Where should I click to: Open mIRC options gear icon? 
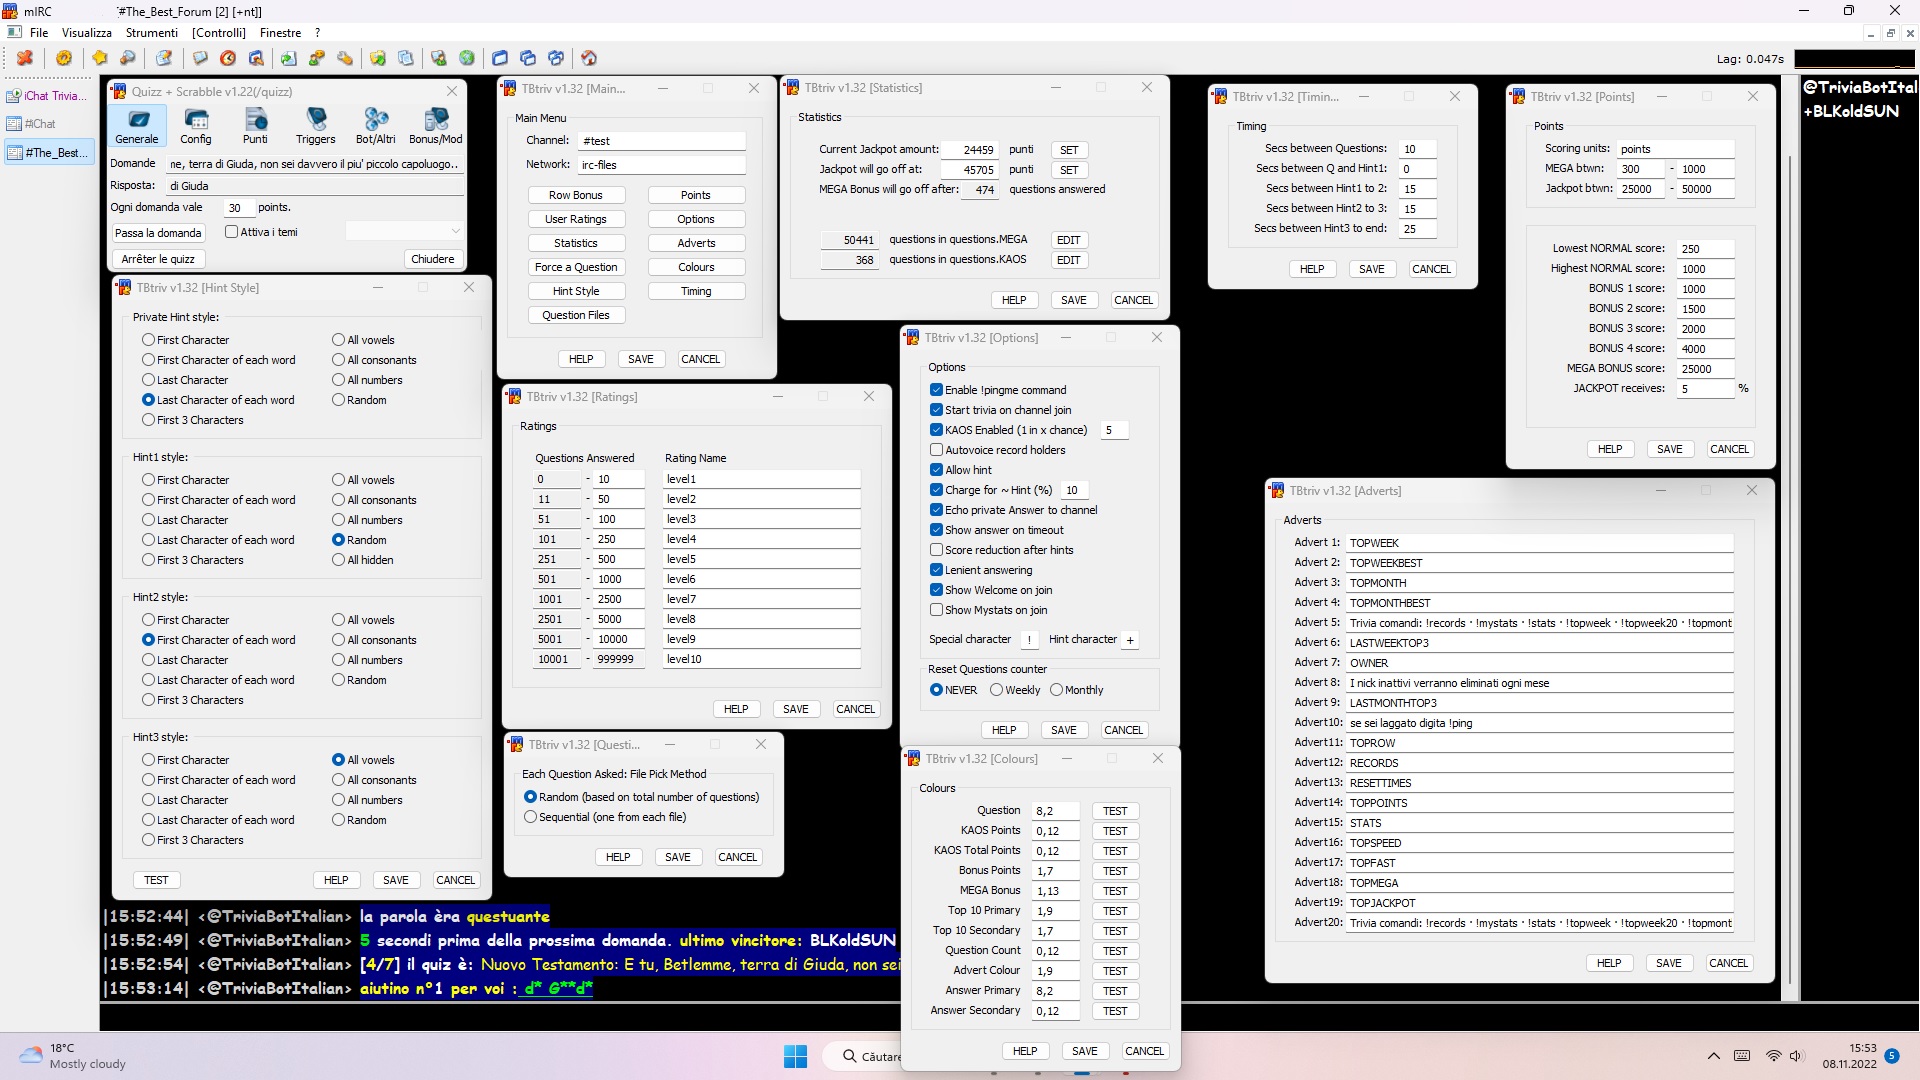point(64,58)
